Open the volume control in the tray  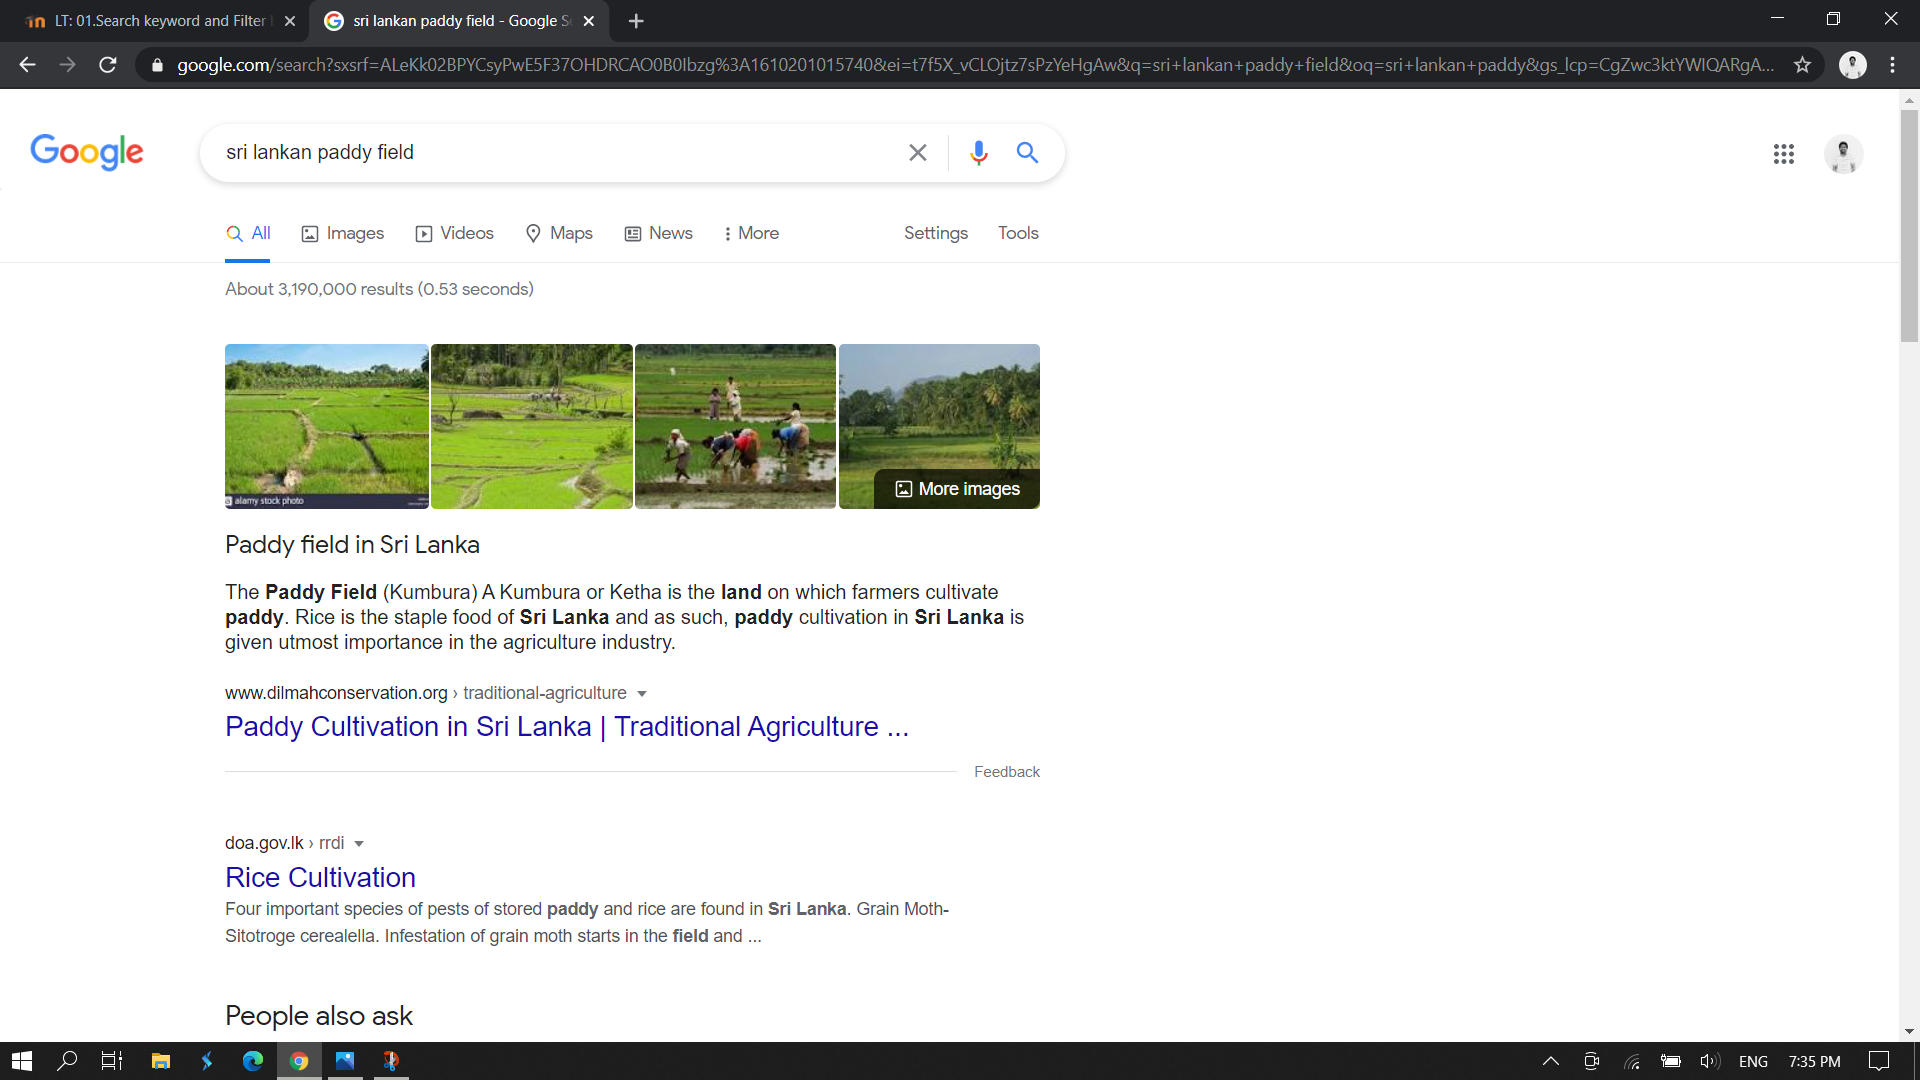1709,1061
